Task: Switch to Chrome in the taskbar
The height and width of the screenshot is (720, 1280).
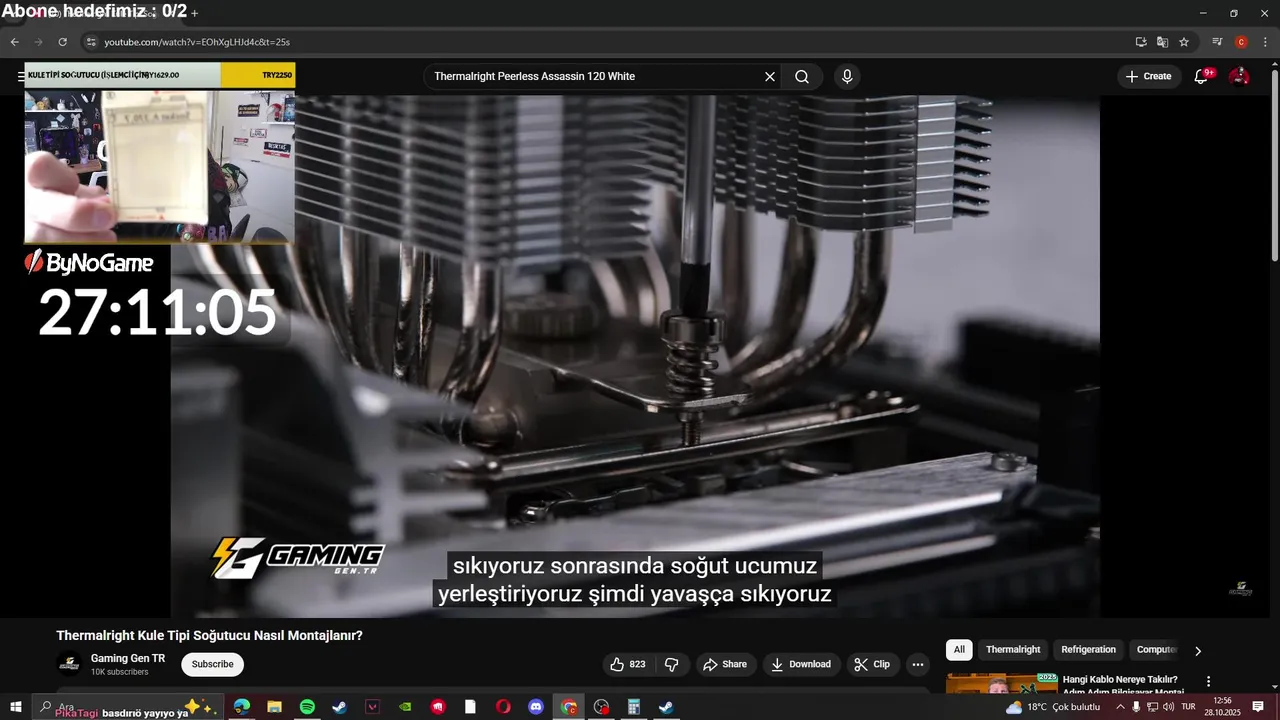Action: point(568,707)
